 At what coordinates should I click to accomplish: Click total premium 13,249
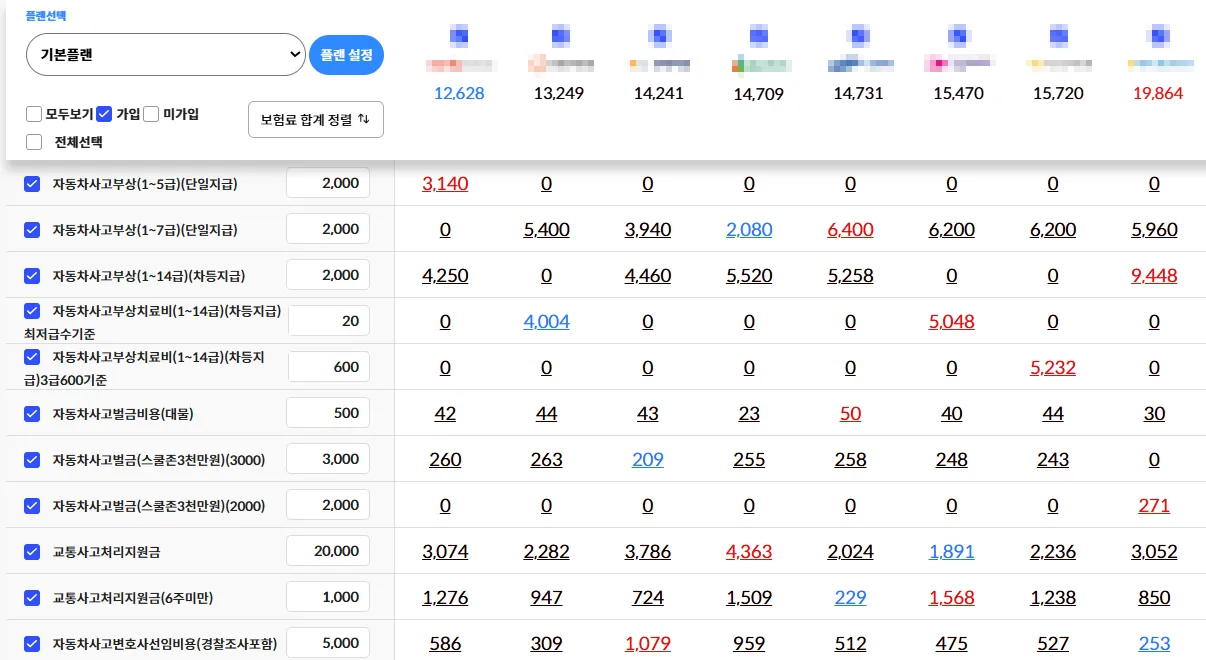click(559, 93)
